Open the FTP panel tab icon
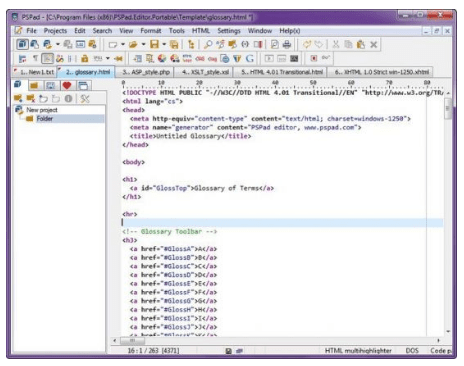Screen dimensions: 464x366 pos(50,86)
